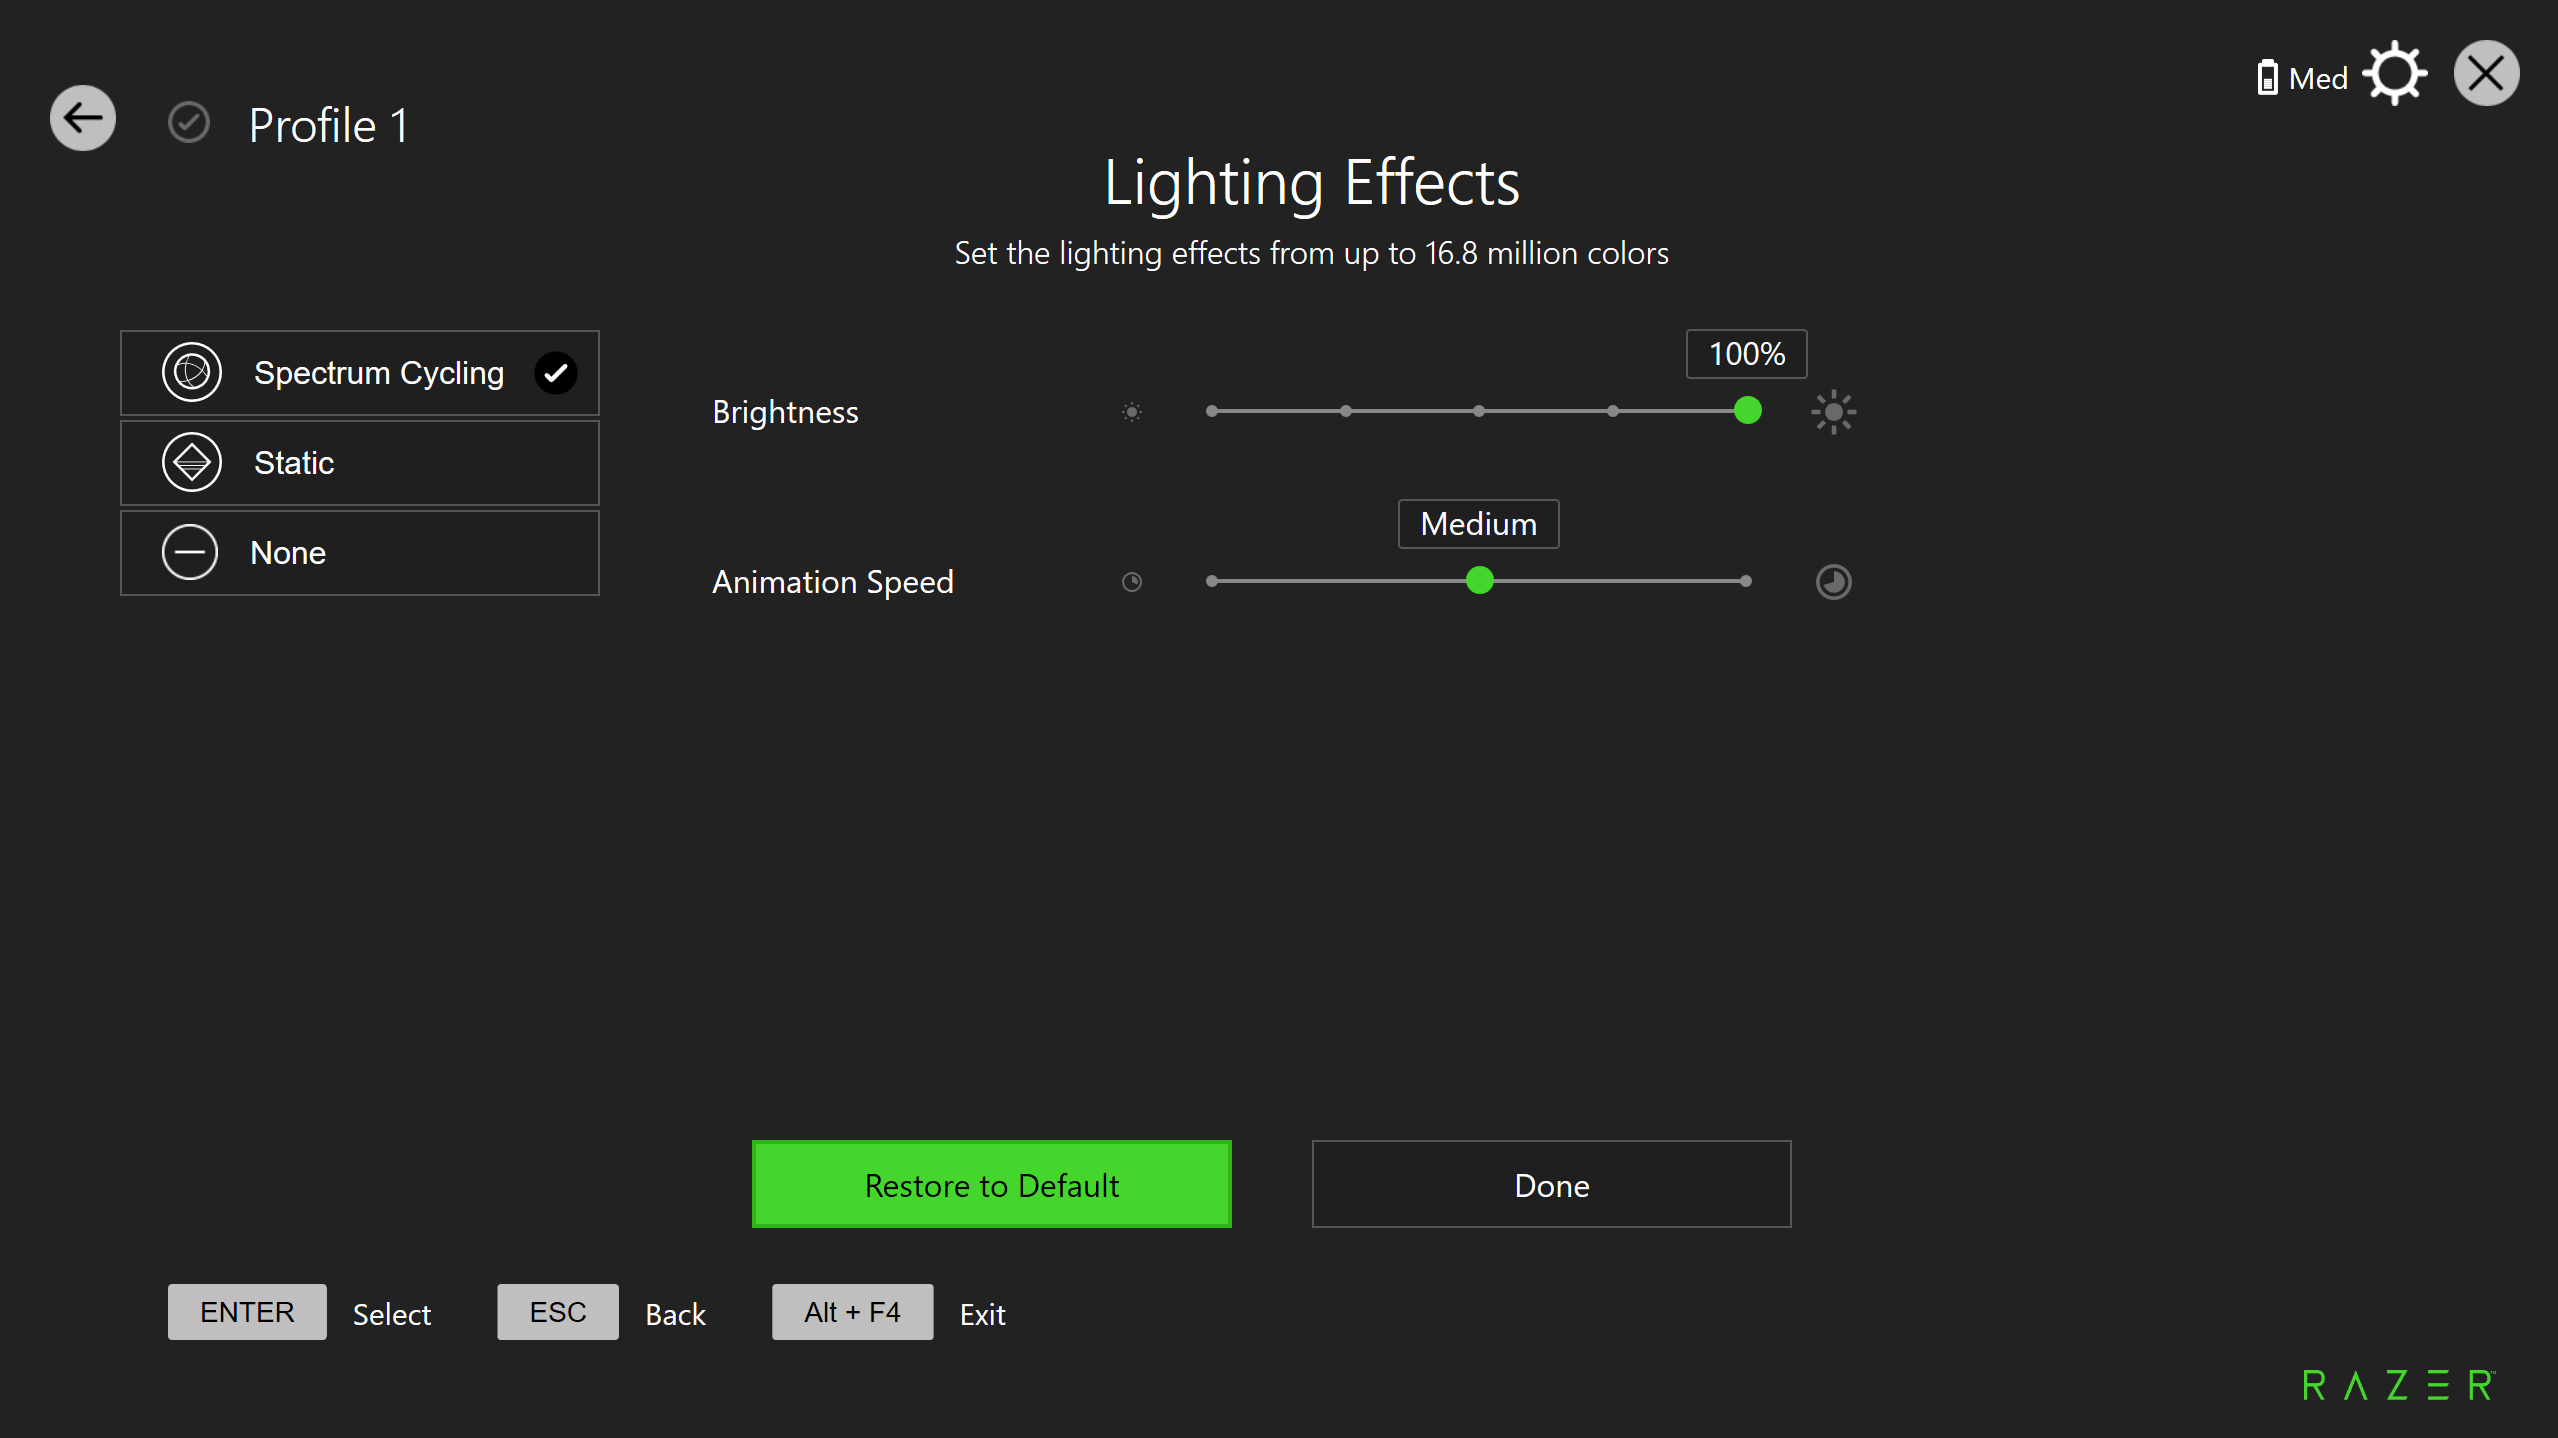Click the Select label next to ENTER
The height and width of the screenshot is (1438, 2558).
click(x=392, y=1314)
